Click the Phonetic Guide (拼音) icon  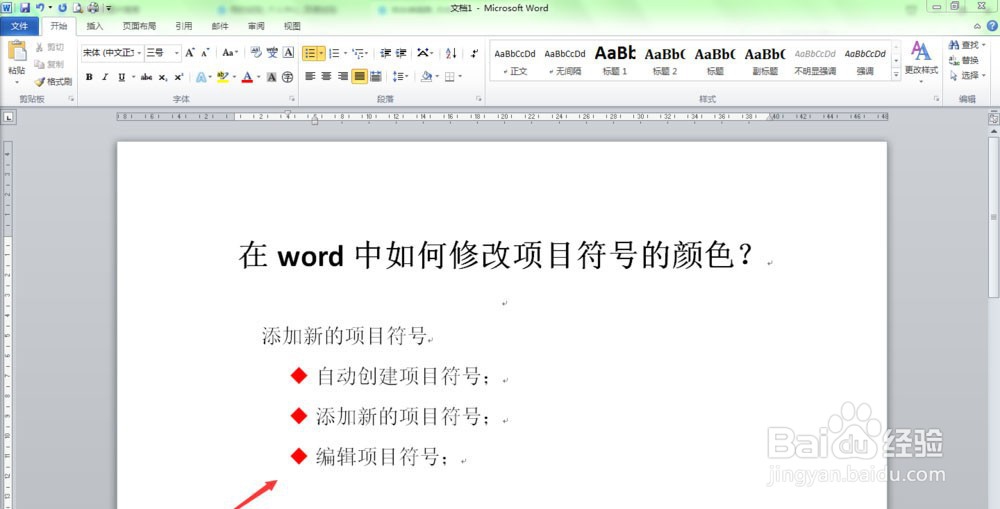coord(272,53)
